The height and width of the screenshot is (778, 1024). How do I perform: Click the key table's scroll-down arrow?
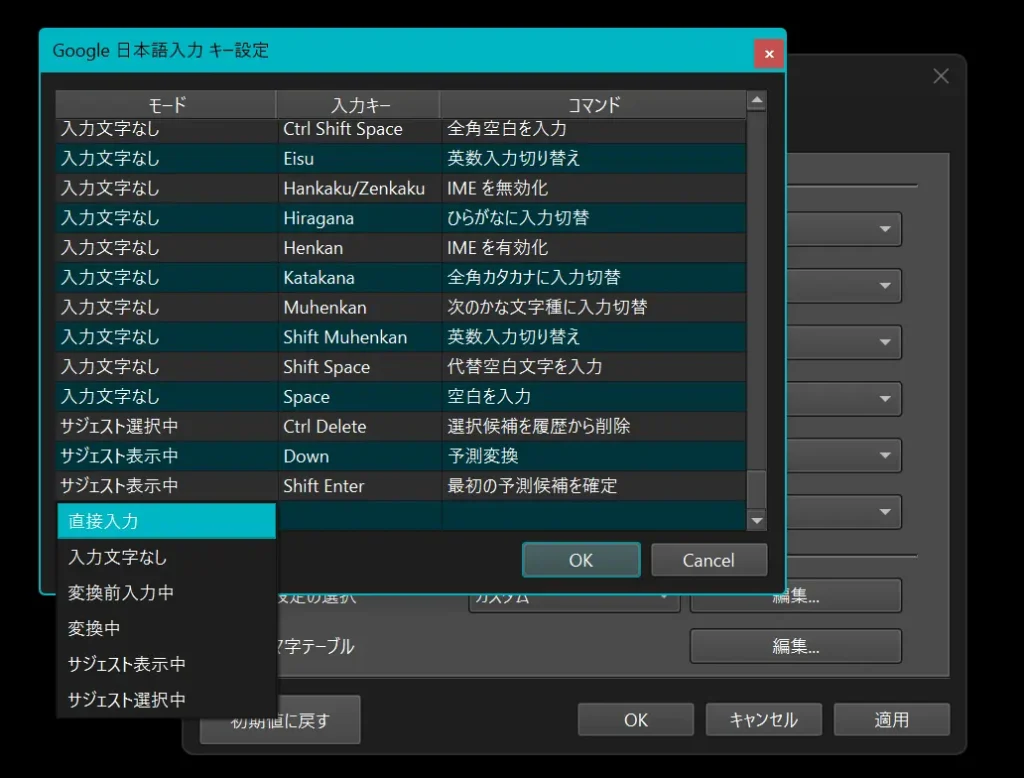coord(756,520)
